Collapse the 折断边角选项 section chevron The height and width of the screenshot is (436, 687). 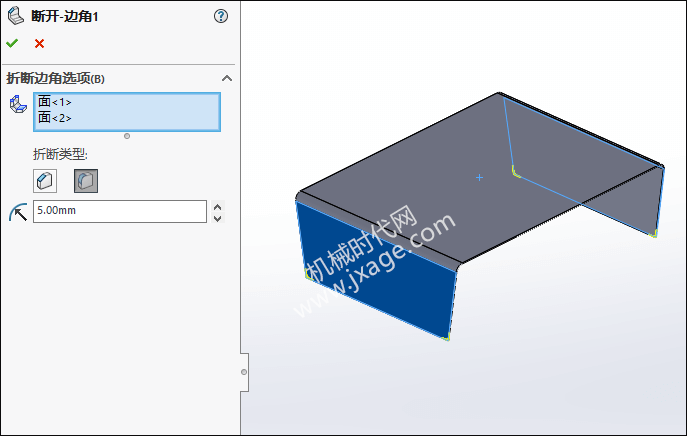point(227,78)
